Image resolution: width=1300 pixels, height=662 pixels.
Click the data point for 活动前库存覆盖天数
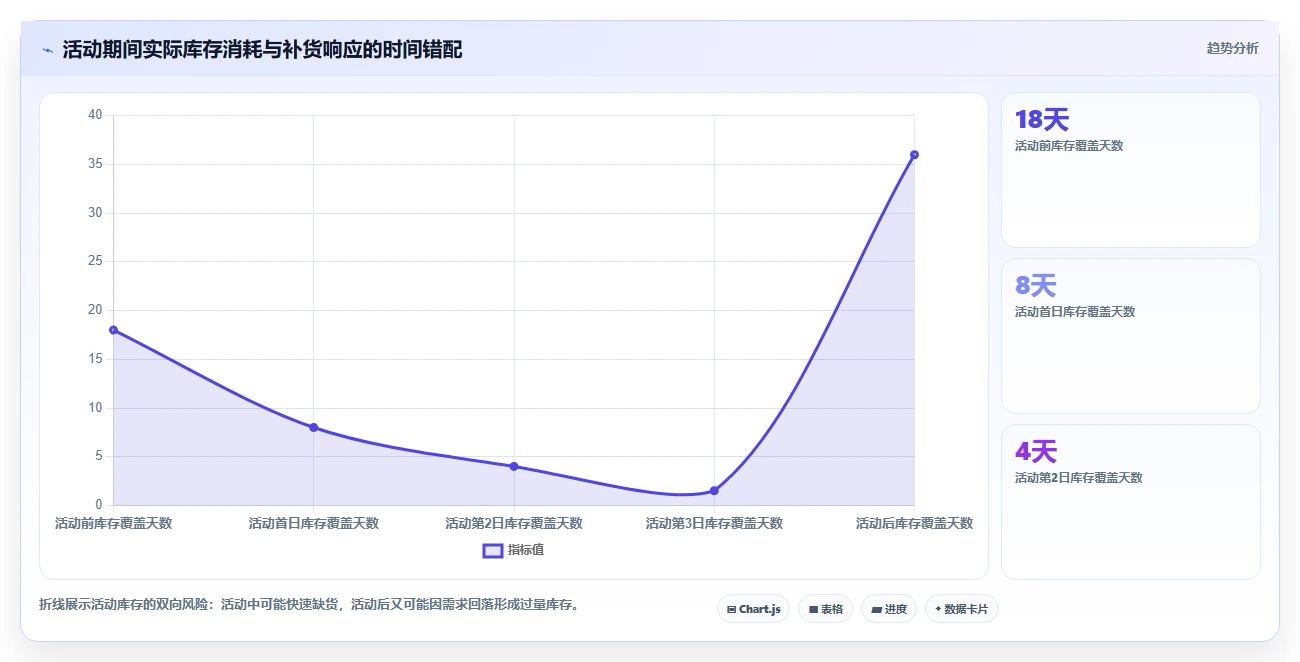[x=113, y=330]
